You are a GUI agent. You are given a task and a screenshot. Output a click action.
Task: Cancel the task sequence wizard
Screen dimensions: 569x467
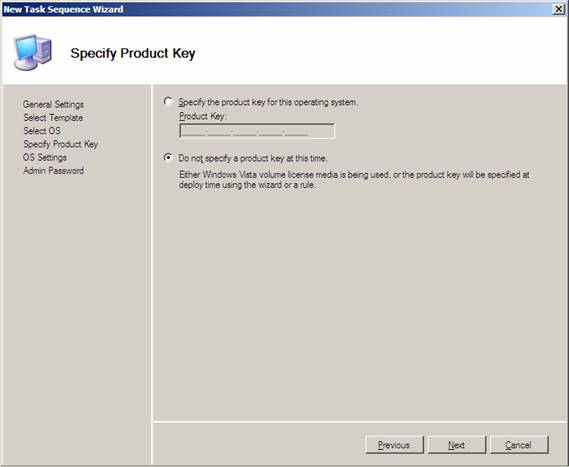point(519,445)
